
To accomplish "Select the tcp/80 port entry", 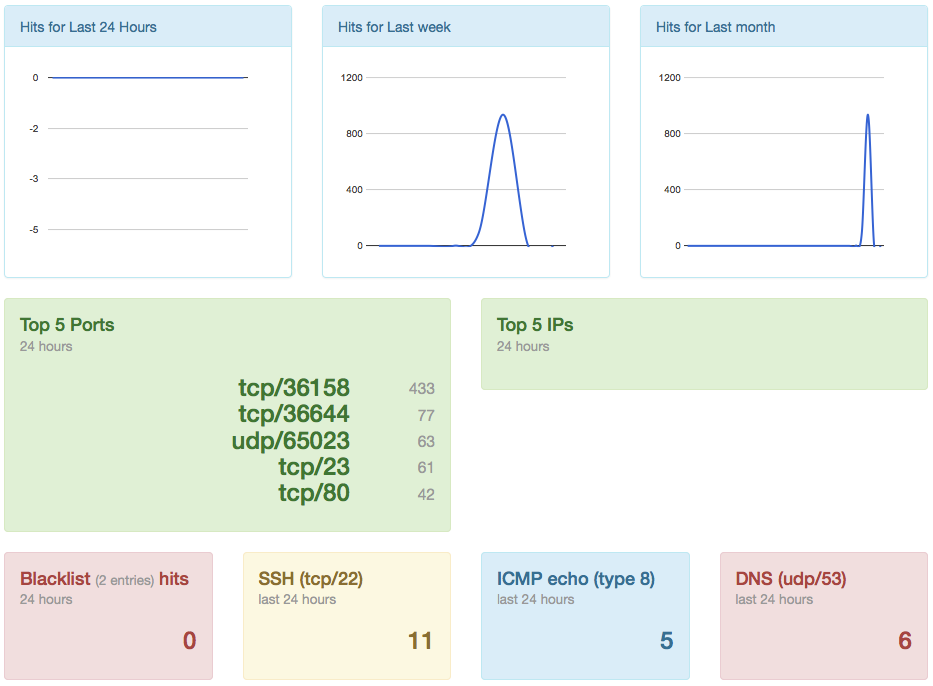I will pos(314,493).
